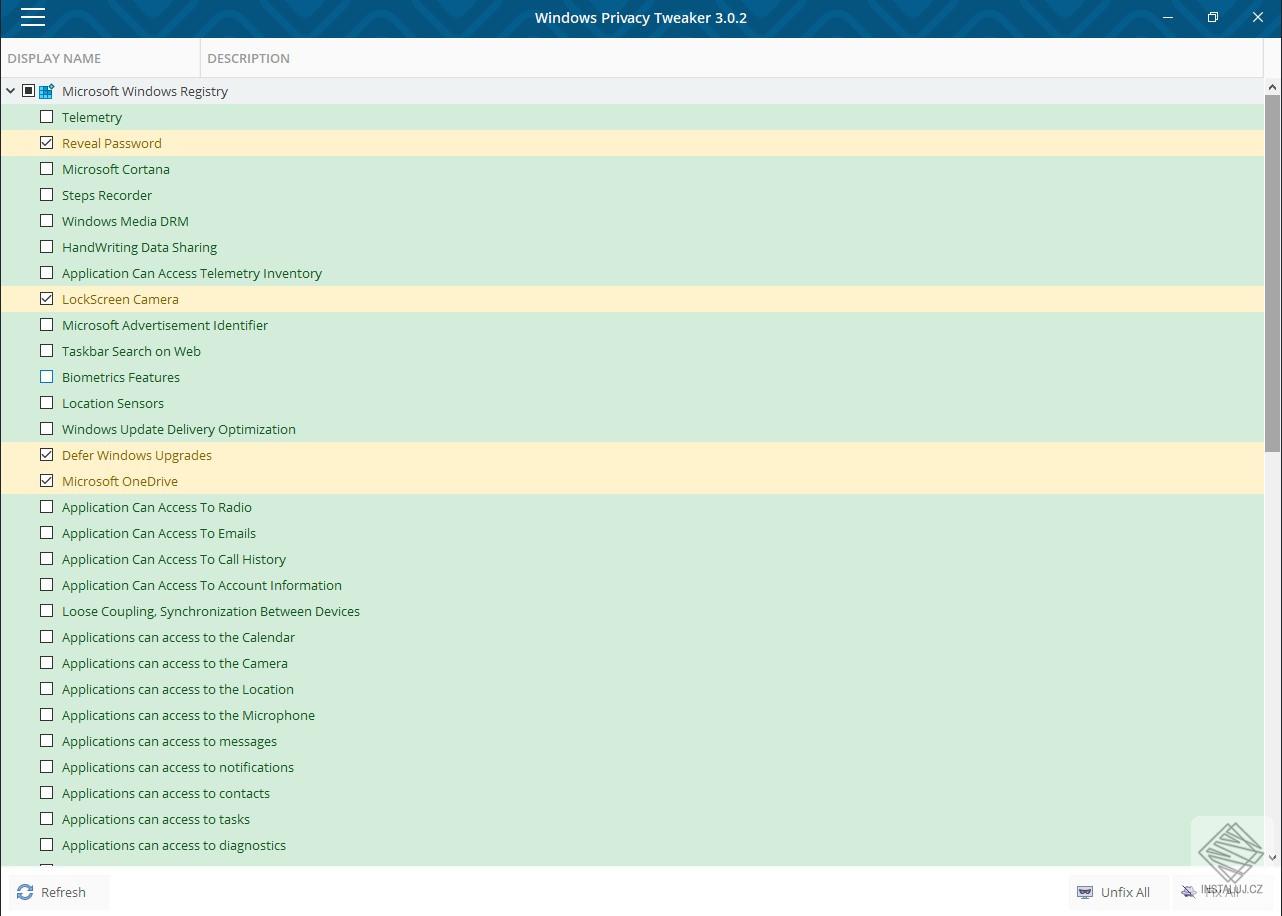Select Applications can access to the Microphone
Screen dimensions: 1282x916
632,715
